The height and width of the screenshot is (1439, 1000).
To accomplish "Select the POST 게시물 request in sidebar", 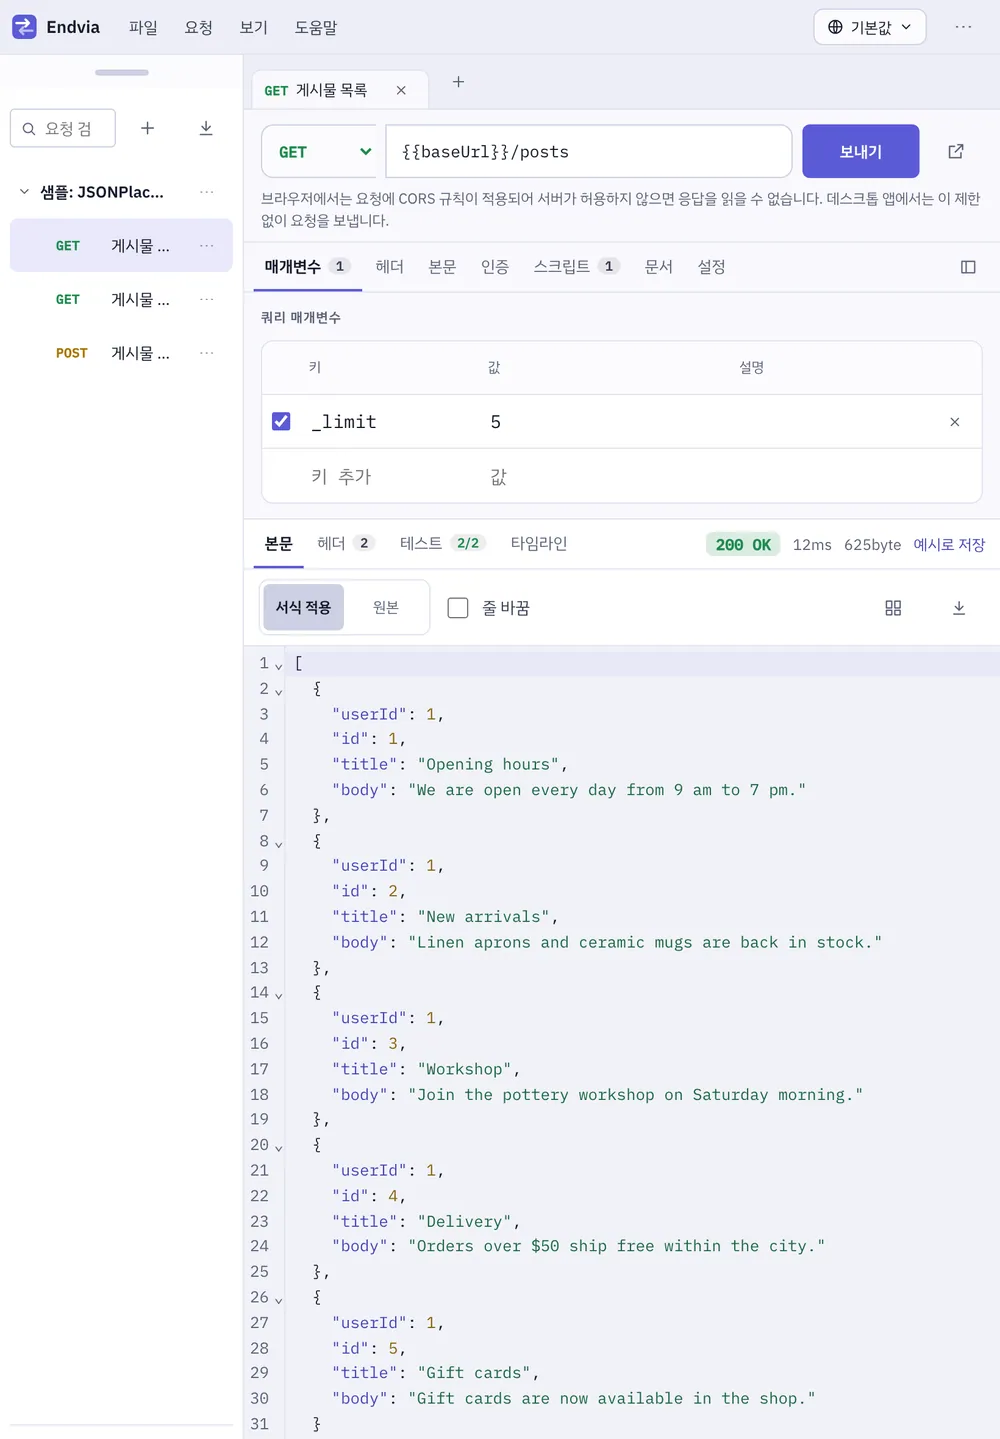I will (121, 353).
